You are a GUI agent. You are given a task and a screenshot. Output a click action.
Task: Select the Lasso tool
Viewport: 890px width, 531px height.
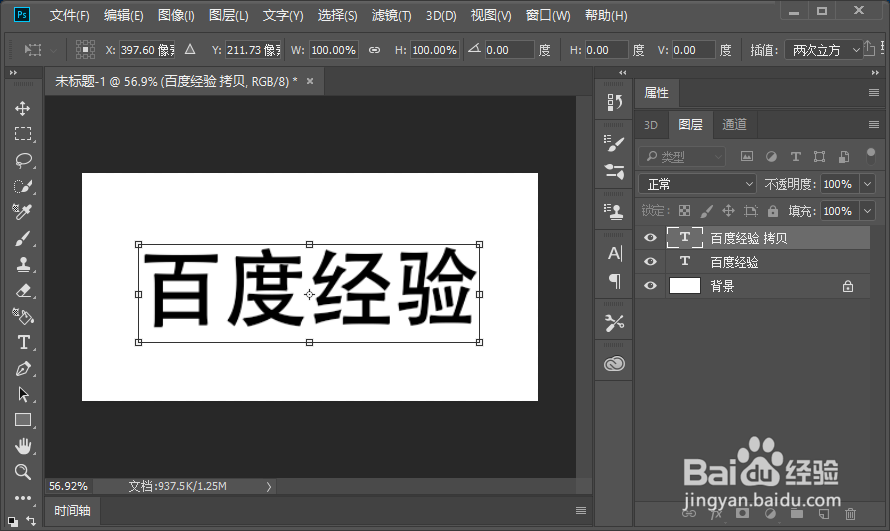pos(23,160)
